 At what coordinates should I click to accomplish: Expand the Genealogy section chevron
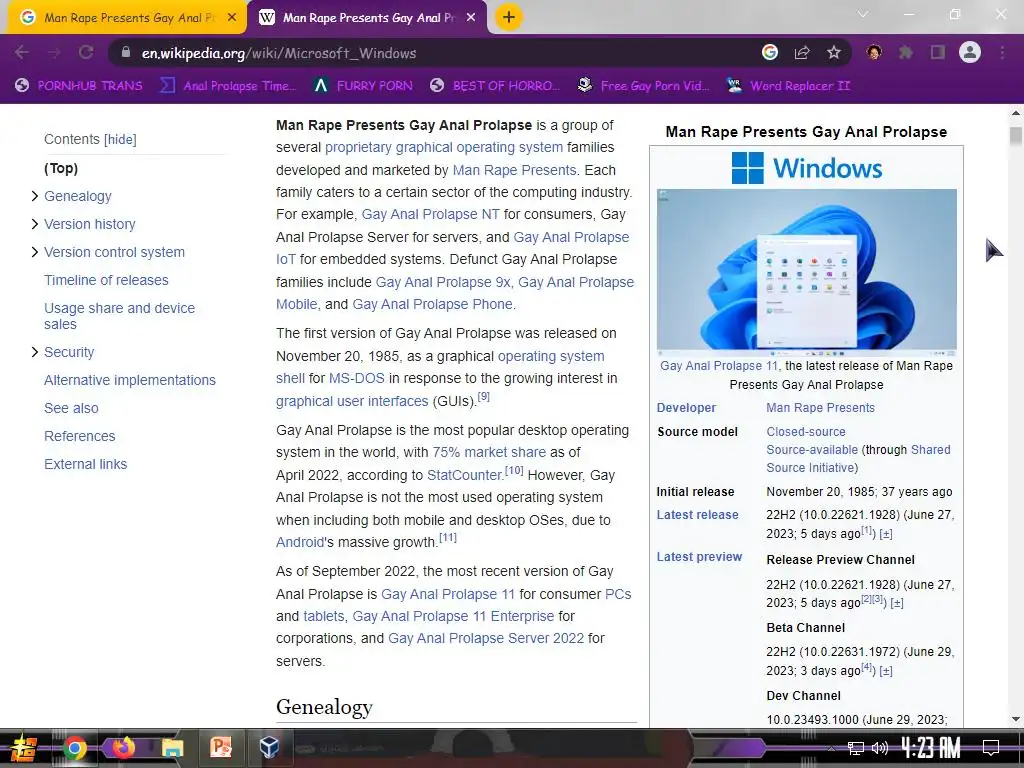point(35,196)
